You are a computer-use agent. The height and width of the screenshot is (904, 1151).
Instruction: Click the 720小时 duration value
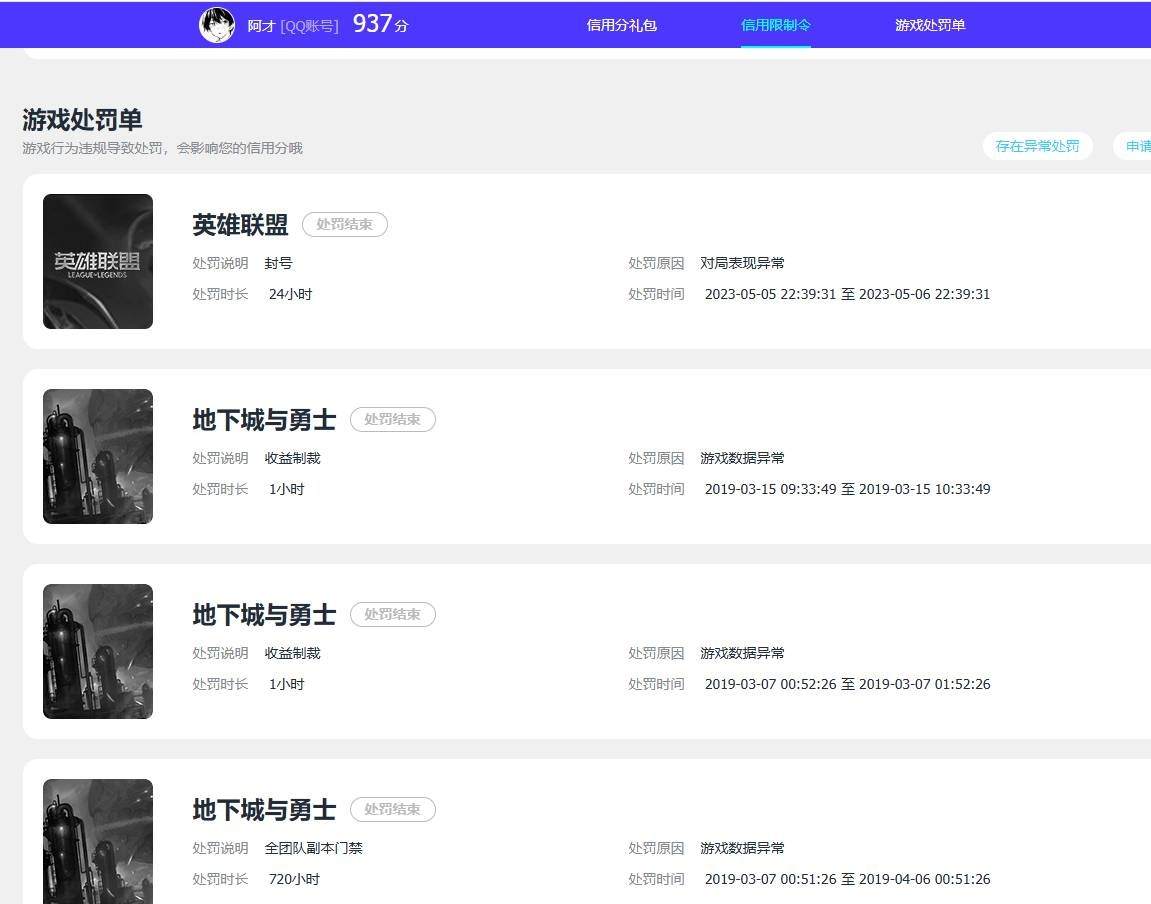pos(294,879)
